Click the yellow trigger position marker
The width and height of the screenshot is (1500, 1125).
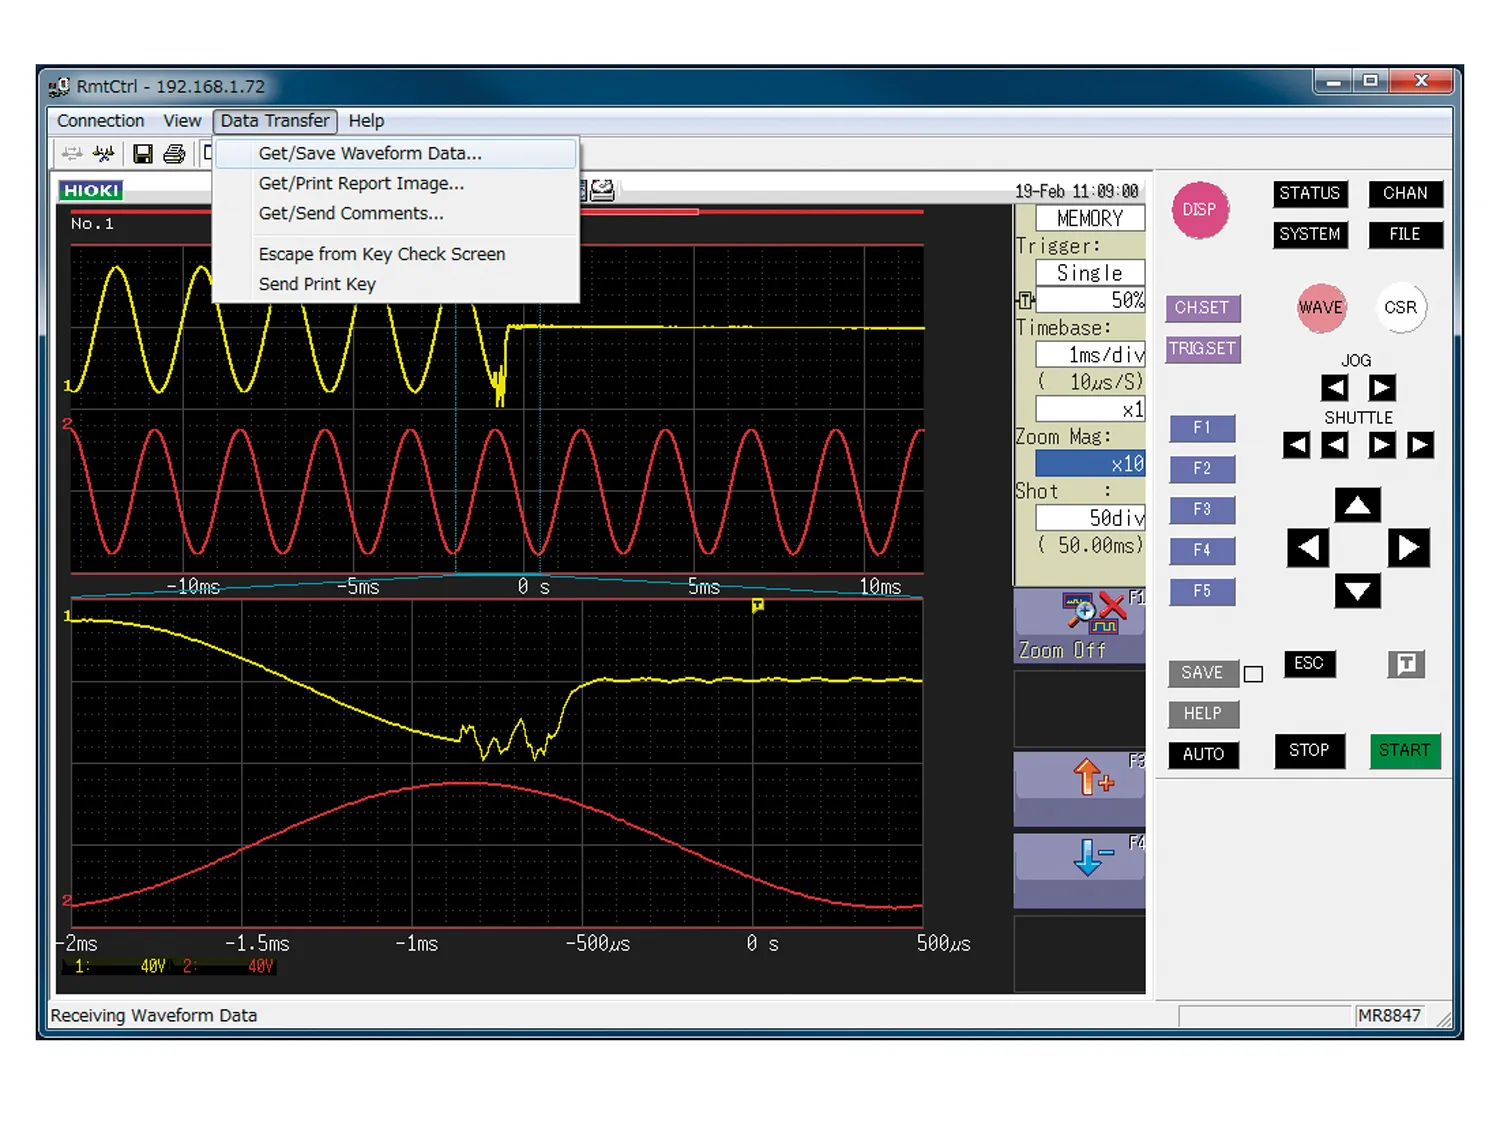(x=757, y=605)
